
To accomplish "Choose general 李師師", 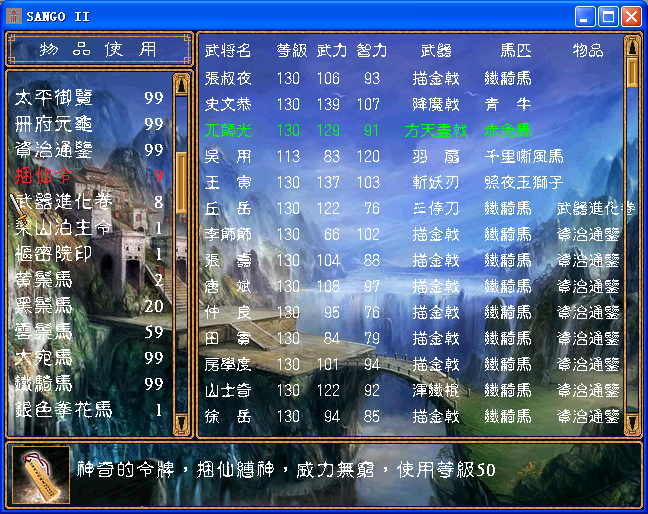I will (x=228, y=235).
